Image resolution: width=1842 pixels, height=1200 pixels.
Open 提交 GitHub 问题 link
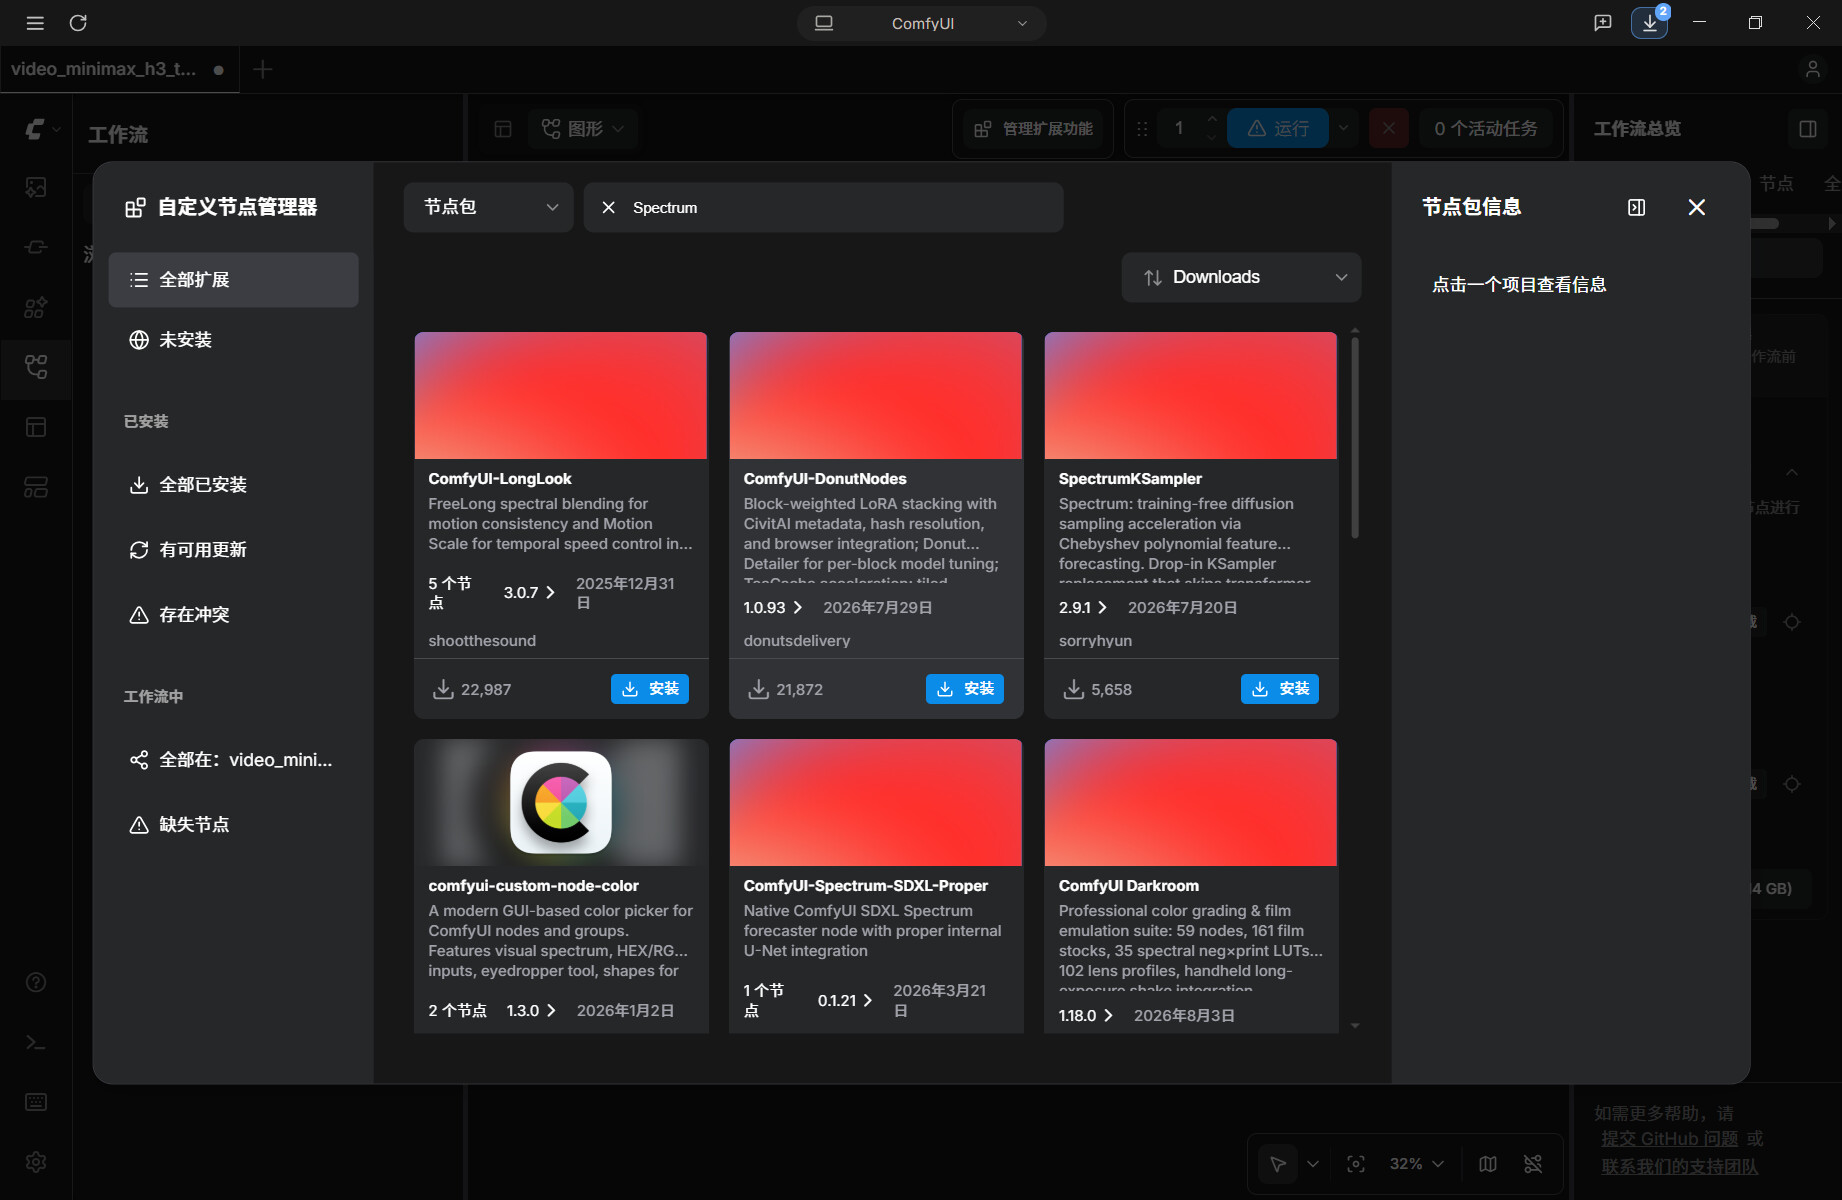[x=1669, y=1139]
